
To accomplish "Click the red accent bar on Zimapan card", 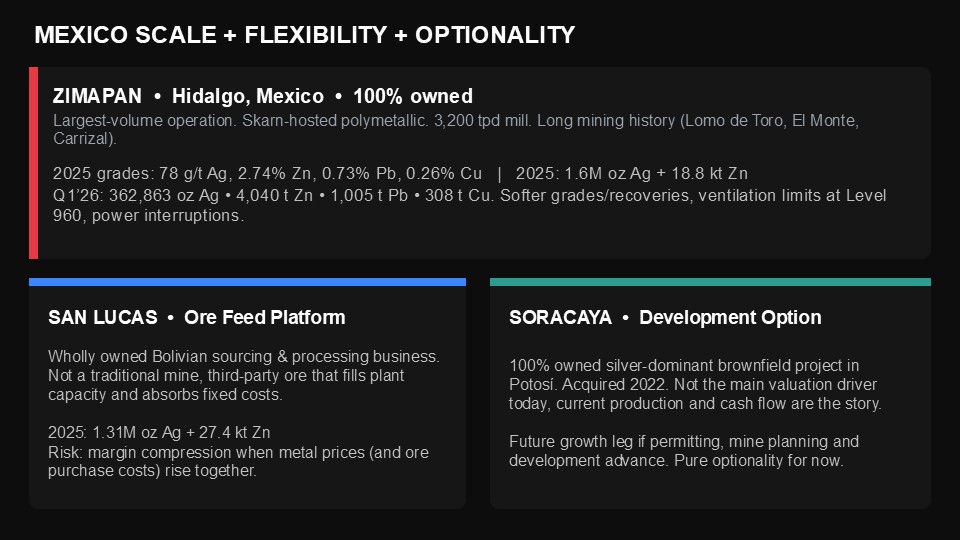I will click(x=34, y=162).
